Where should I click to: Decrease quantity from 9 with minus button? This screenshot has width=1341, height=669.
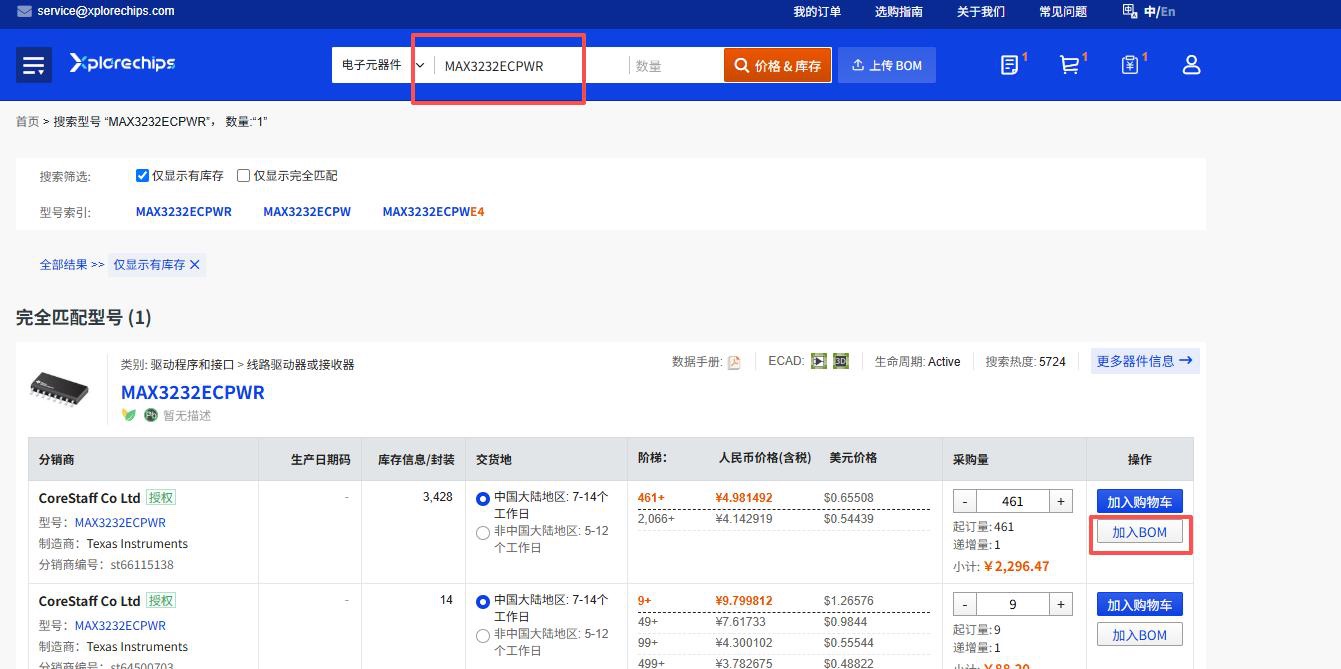(964, 604)
